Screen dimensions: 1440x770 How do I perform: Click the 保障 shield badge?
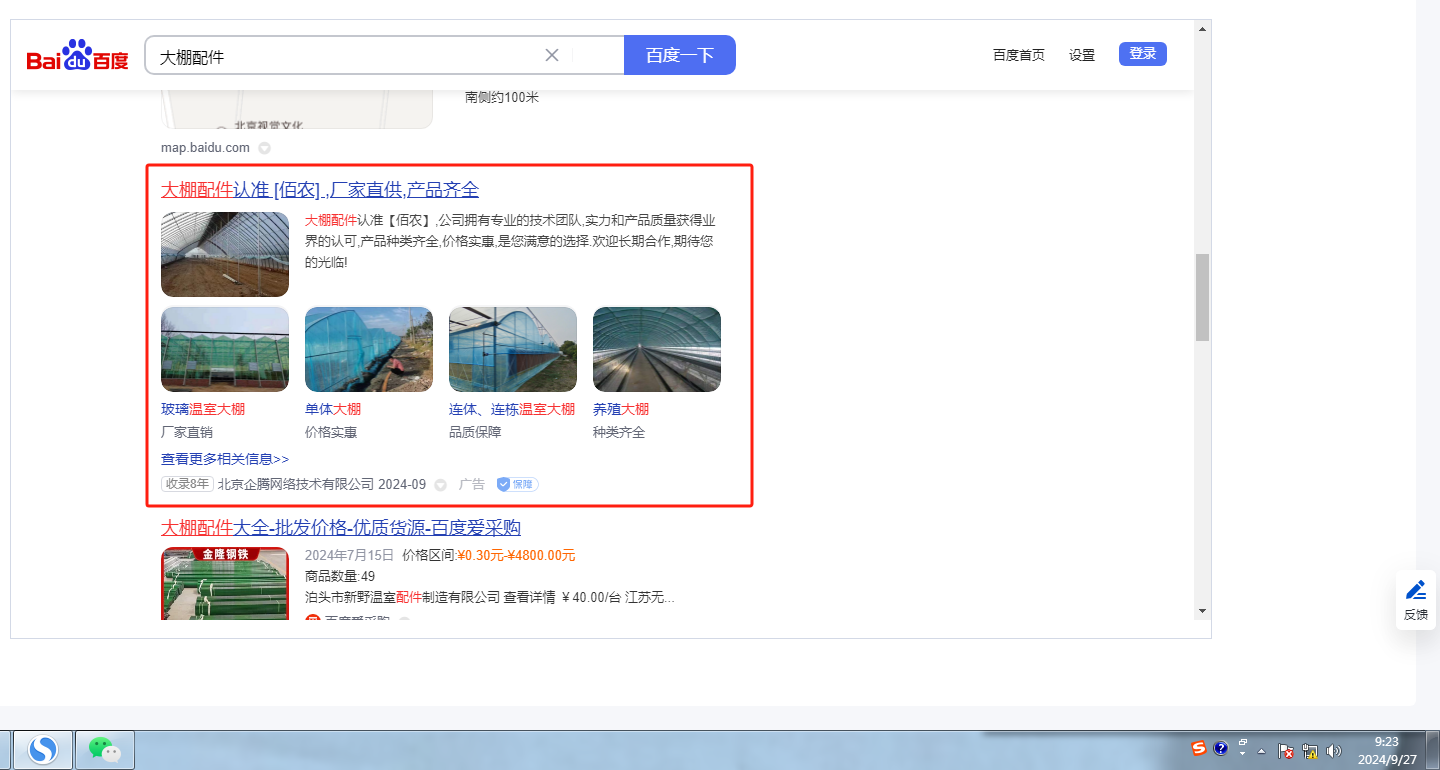point(517,484)
